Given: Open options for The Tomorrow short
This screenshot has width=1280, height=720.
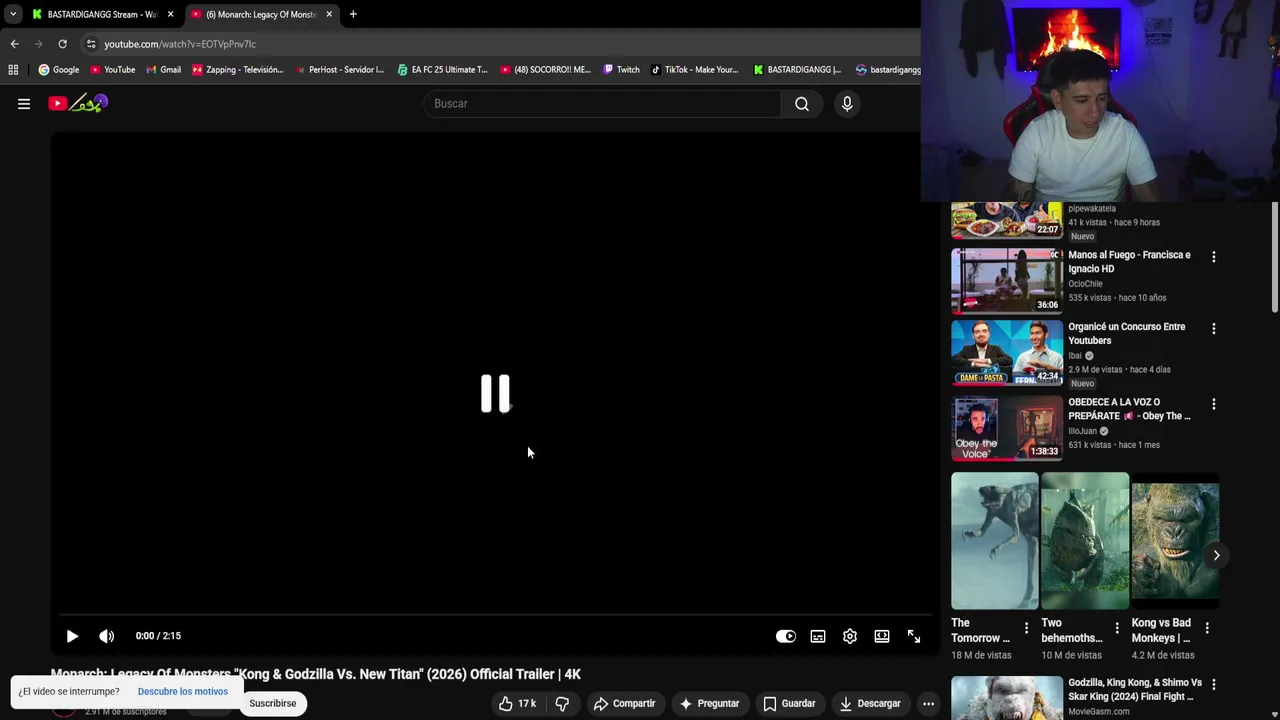Looking at the screenshot, I should (1026, 629).
